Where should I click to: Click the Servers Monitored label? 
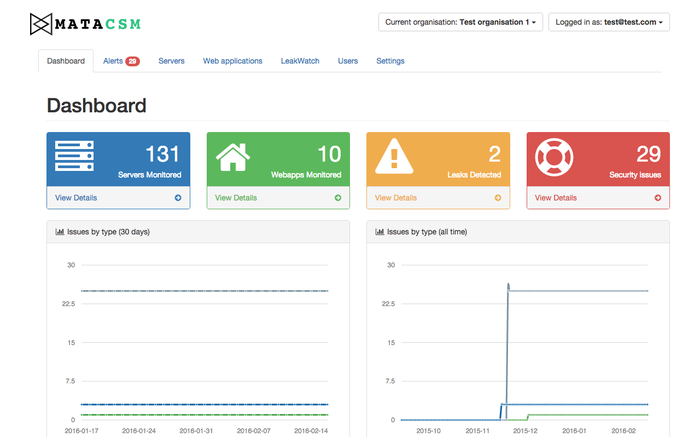(x=150, y=175)
